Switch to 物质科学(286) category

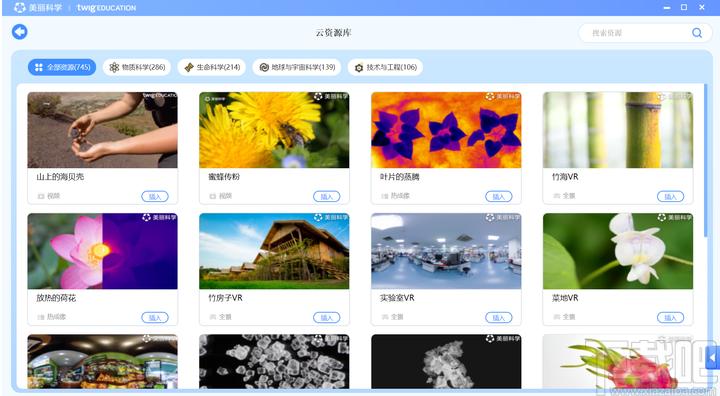(137, 67)
